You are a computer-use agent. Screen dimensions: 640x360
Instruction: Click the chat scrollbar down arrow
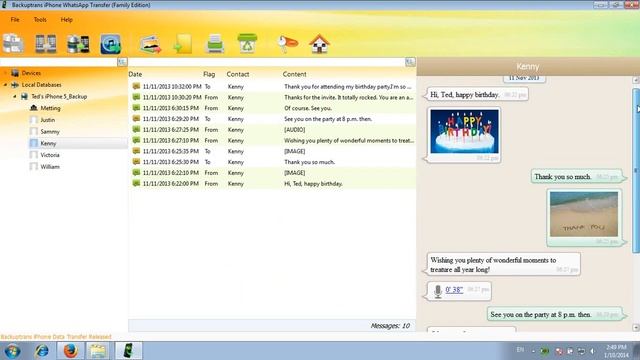(x=636, y=327)
